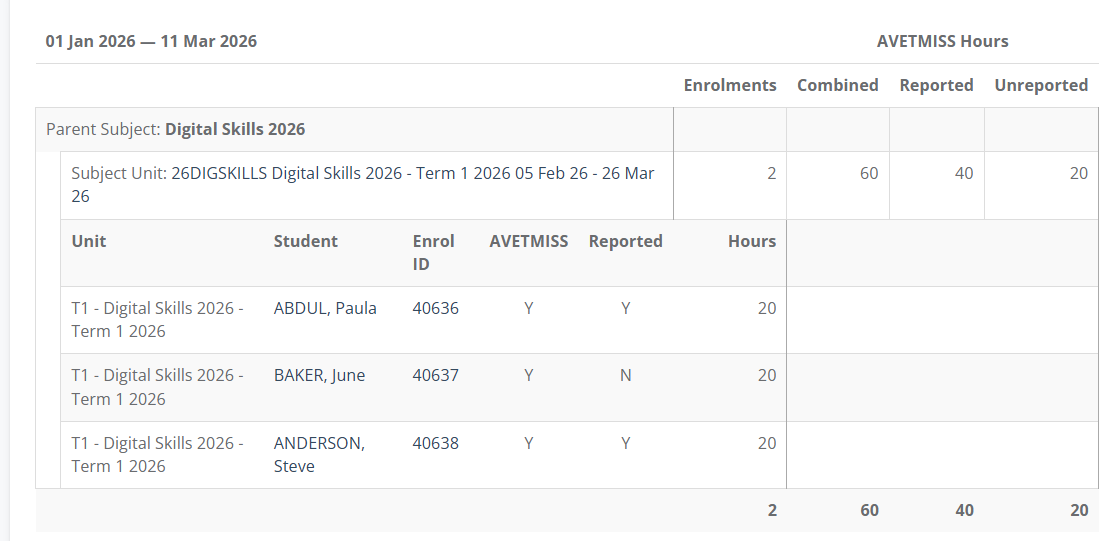
Task: Click enrol ID 40636
Action: tap(435, 308)
